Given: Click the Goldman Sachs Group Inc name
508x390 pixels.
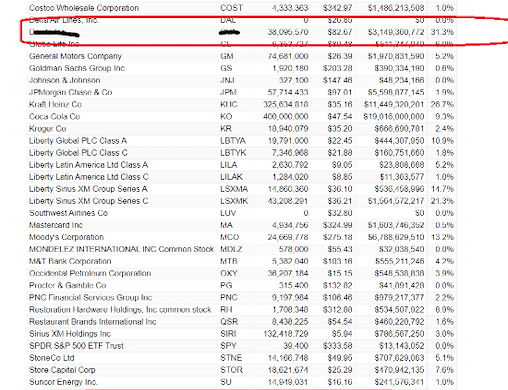Looking at the screenshot, I should tap(77, 68).
